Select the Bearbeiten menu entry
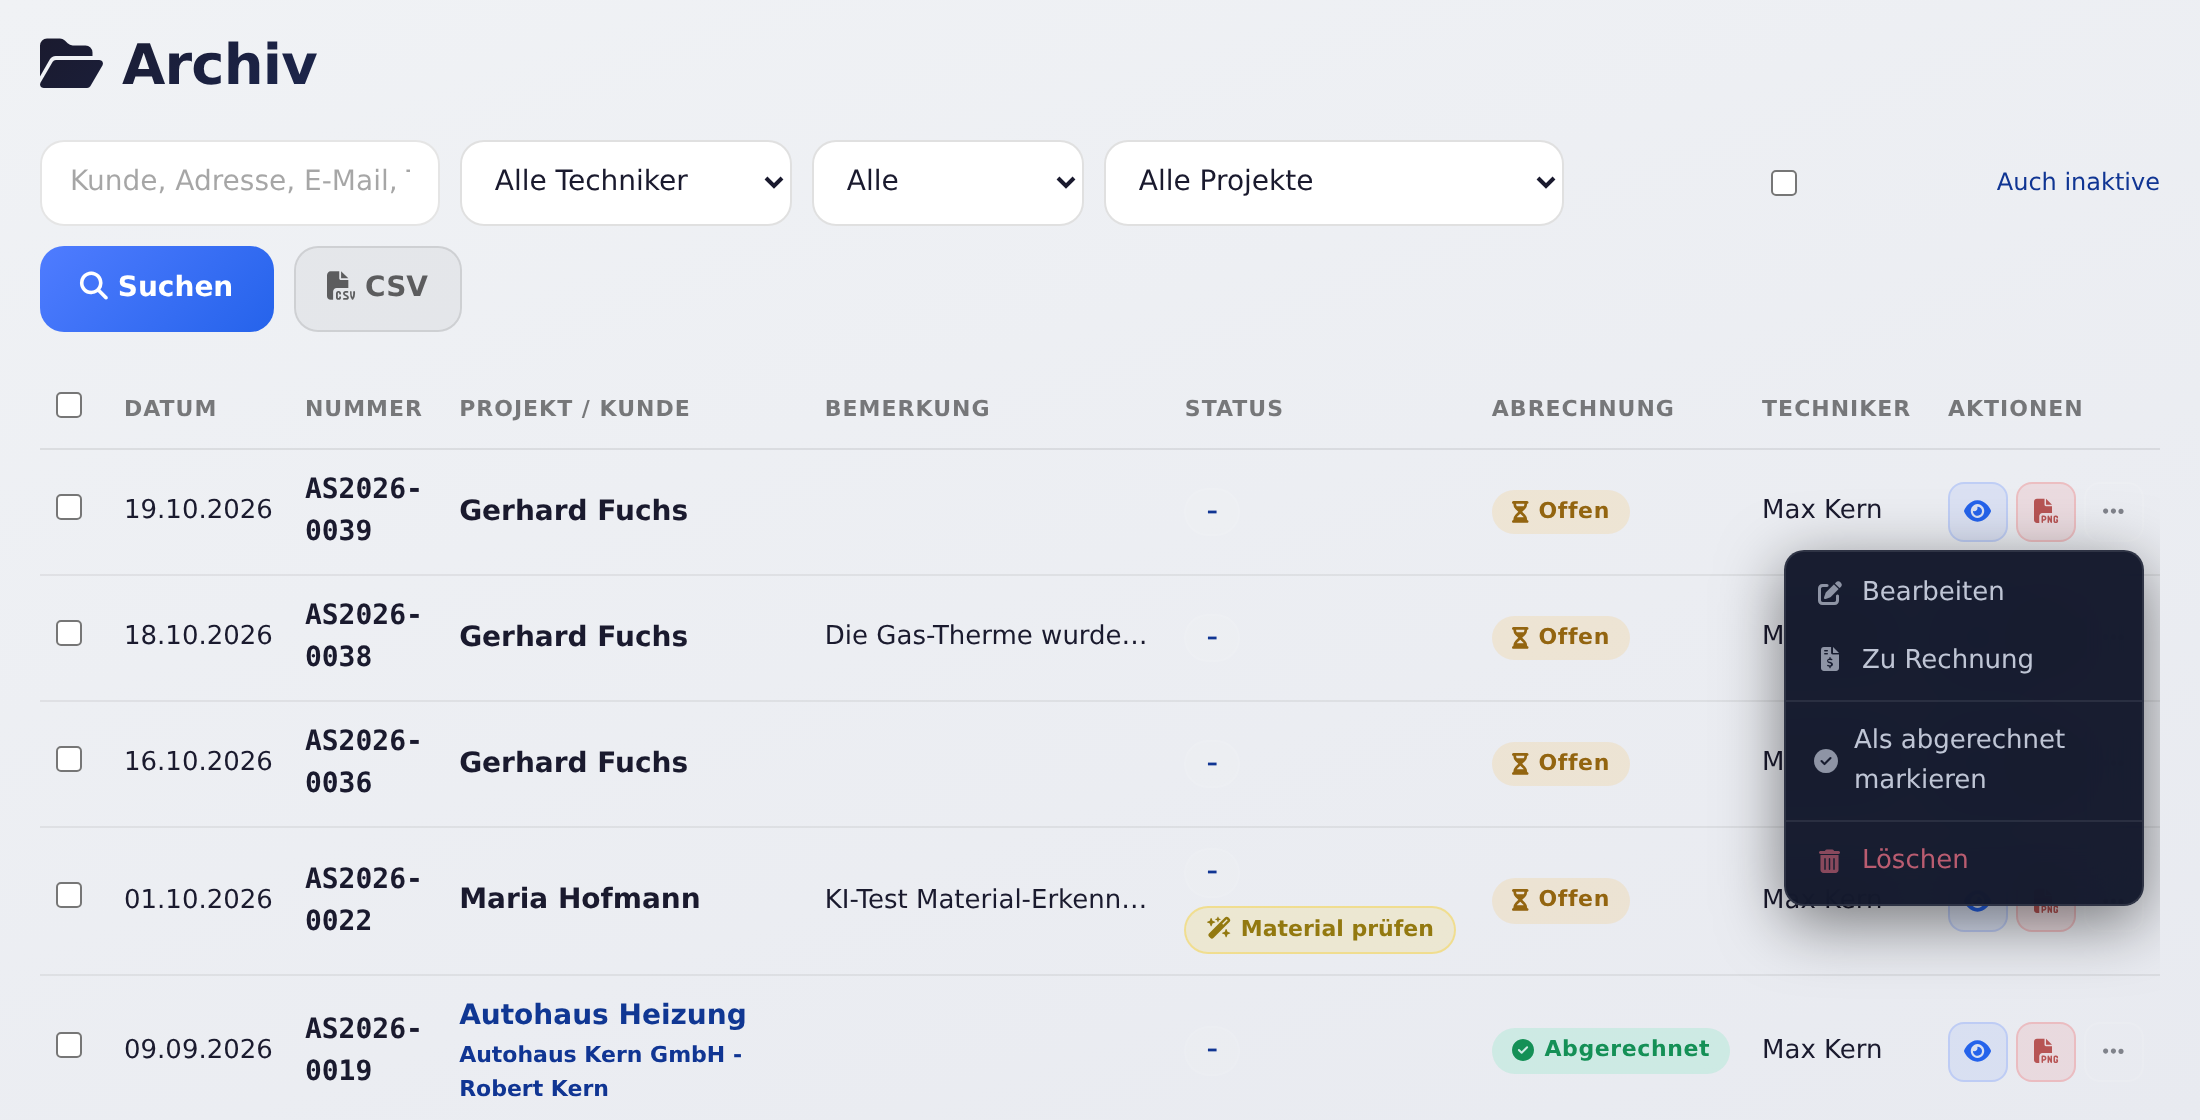This screenshot has height=1120, width=2200. point(1963,591)
